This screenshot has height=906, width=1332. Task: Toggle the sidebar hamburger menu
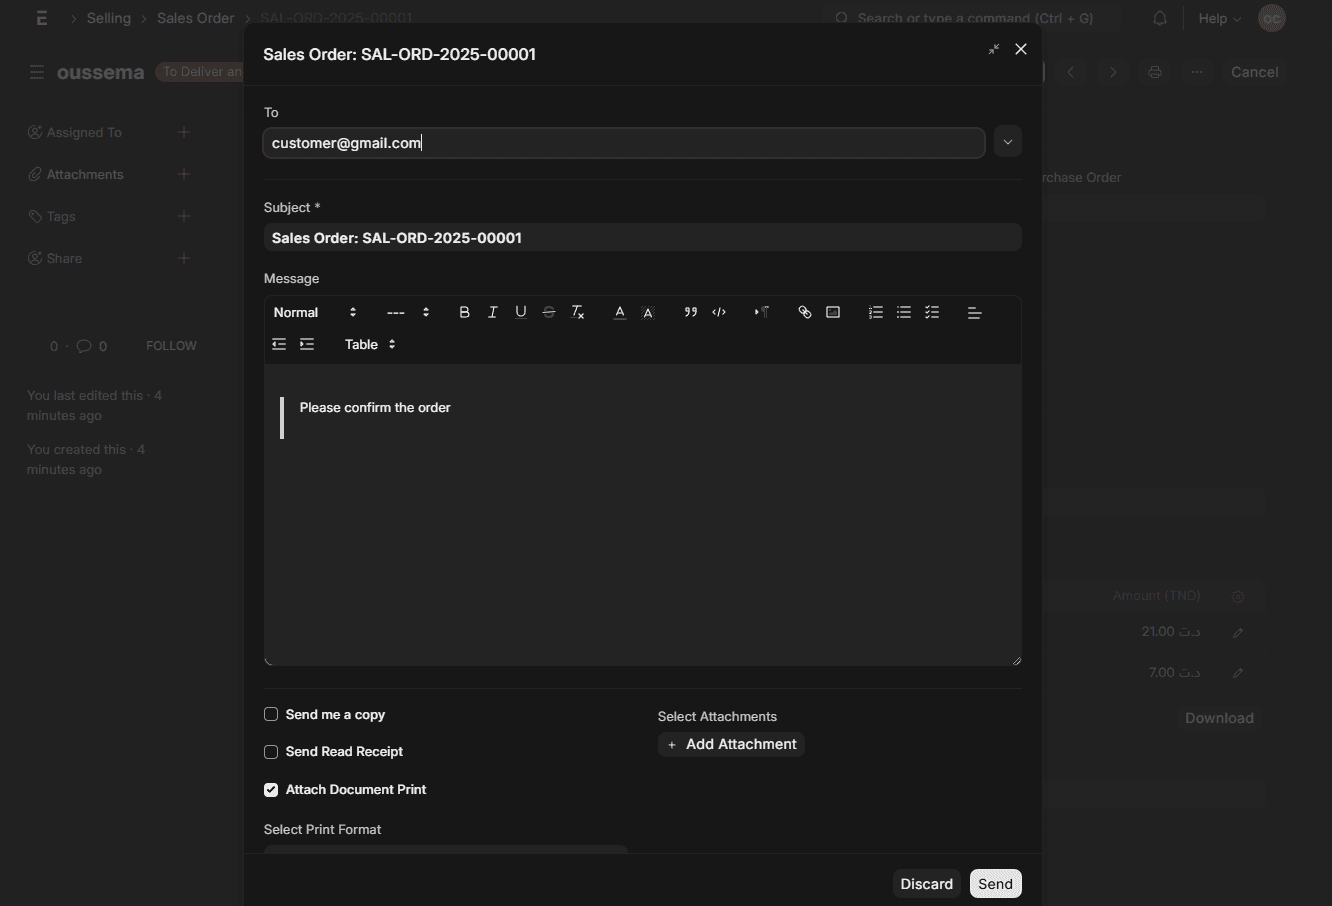pyautogui.click(x=37, y=72)
